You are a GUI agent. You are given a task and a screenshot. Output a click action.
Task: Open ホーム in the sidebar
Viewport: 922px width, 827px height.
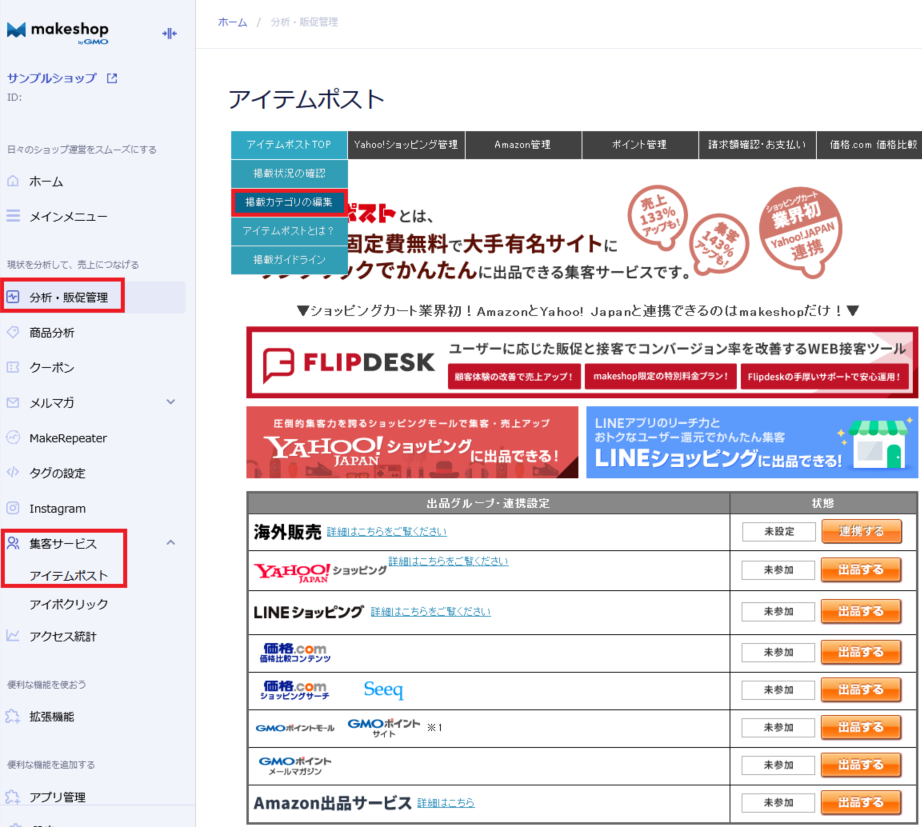click(46, 182)
